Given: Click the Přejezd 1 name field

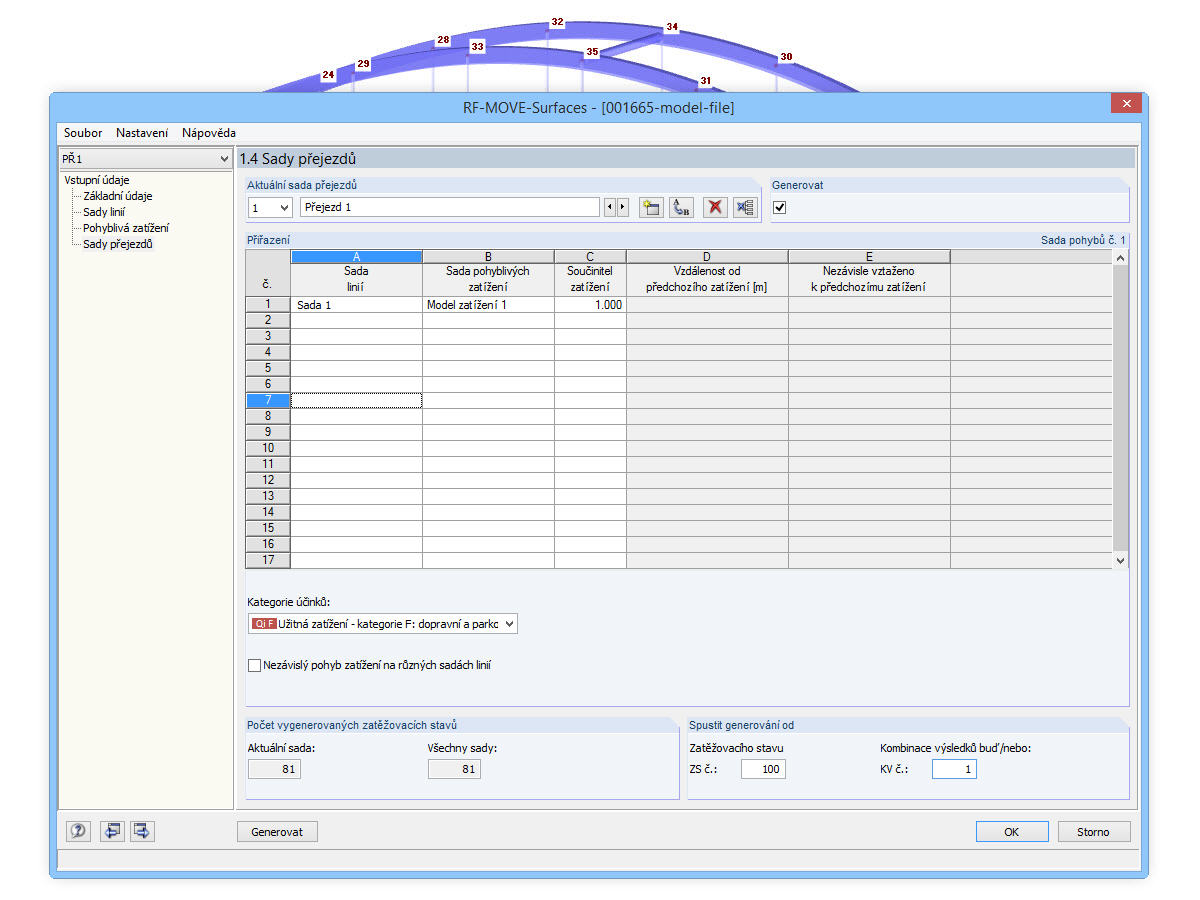Looking at the screenshot, I should tap(450, 207).
